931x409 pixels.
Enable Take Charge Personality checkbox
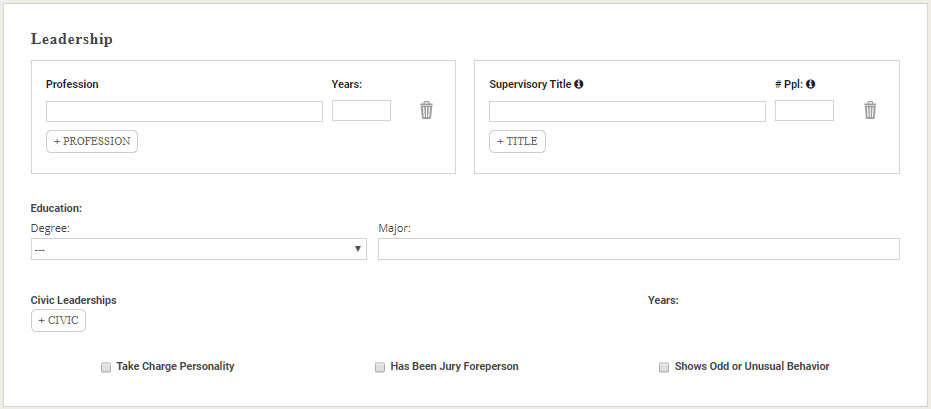coord(106,367)
